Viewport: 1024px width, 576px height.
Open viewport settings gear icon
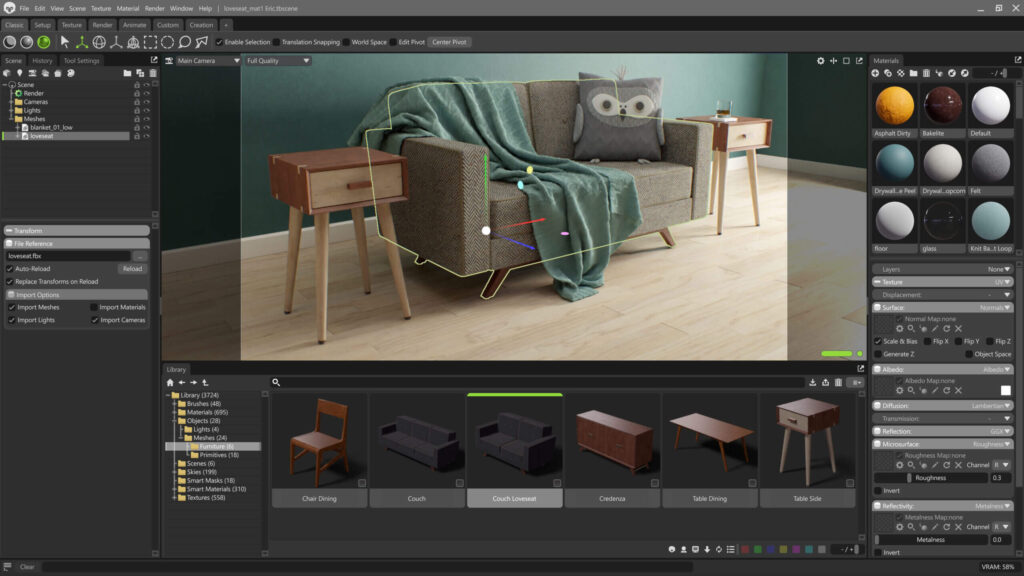(821, 61)
